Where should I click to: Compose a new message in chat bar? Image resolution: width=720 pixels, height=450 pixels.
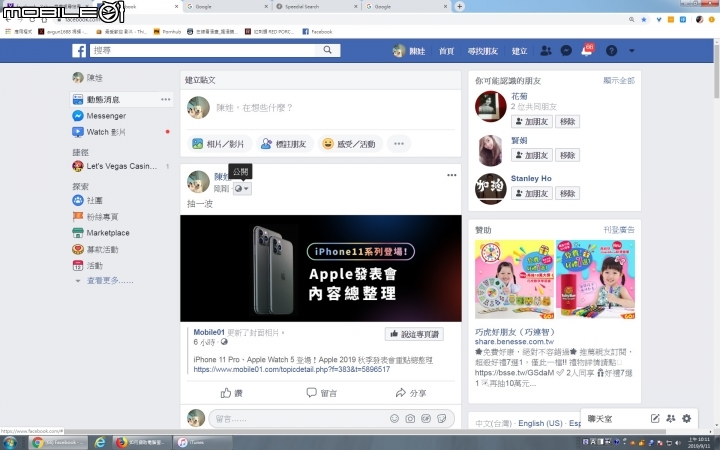[x=655, y=418]
